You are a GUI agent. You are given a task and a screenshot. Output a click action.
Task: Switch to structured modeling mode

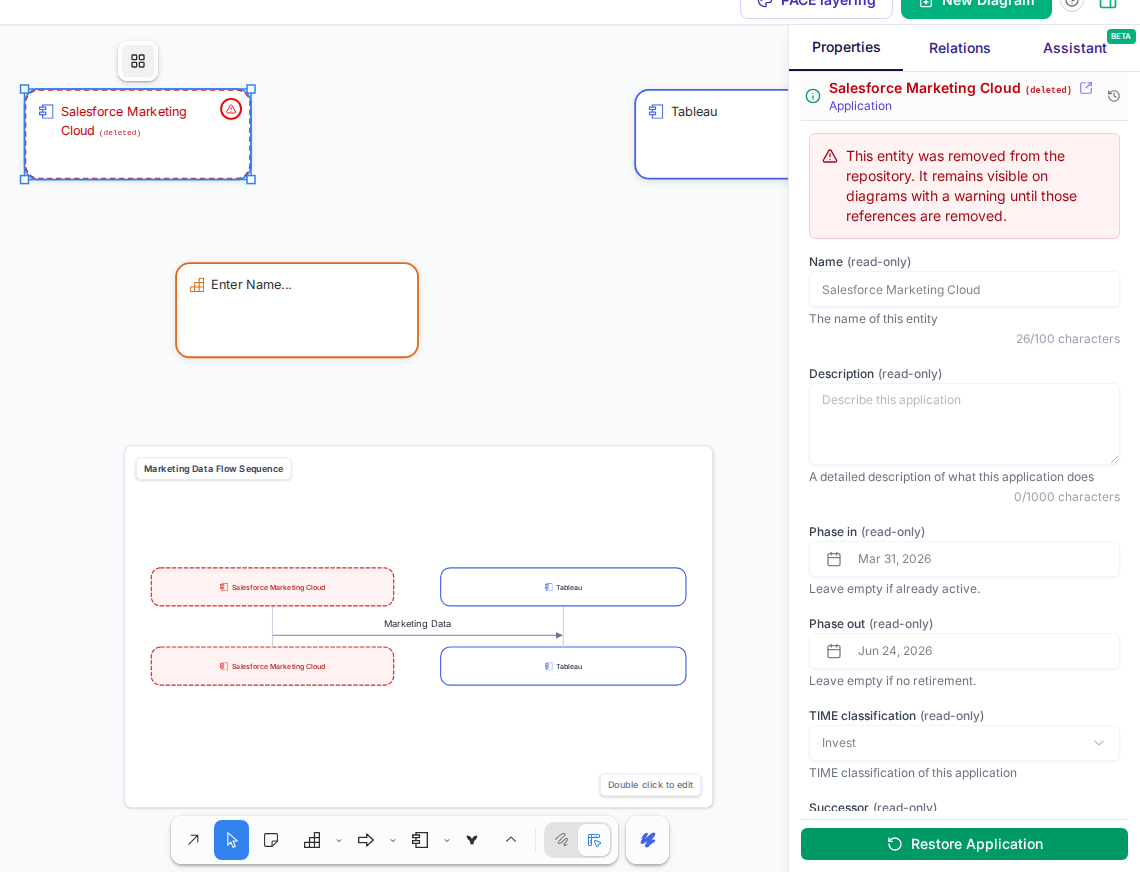[594, 840]
